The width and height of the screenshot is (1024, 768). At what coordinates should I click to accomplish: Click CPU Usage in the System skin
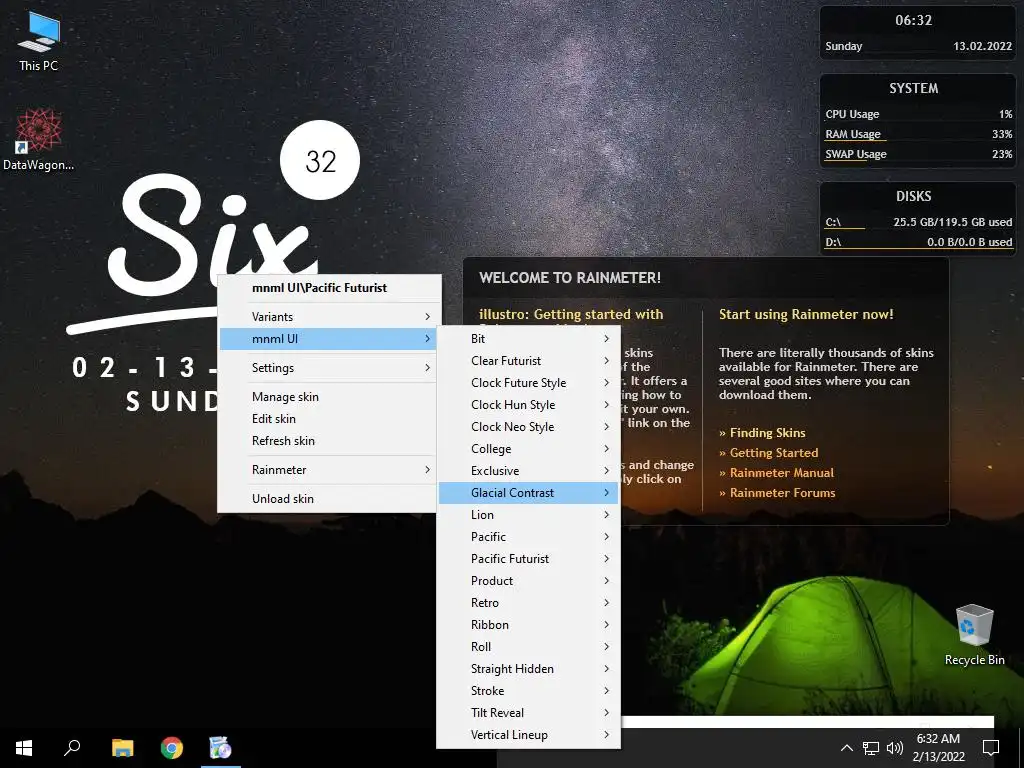(x=852, y=114)
